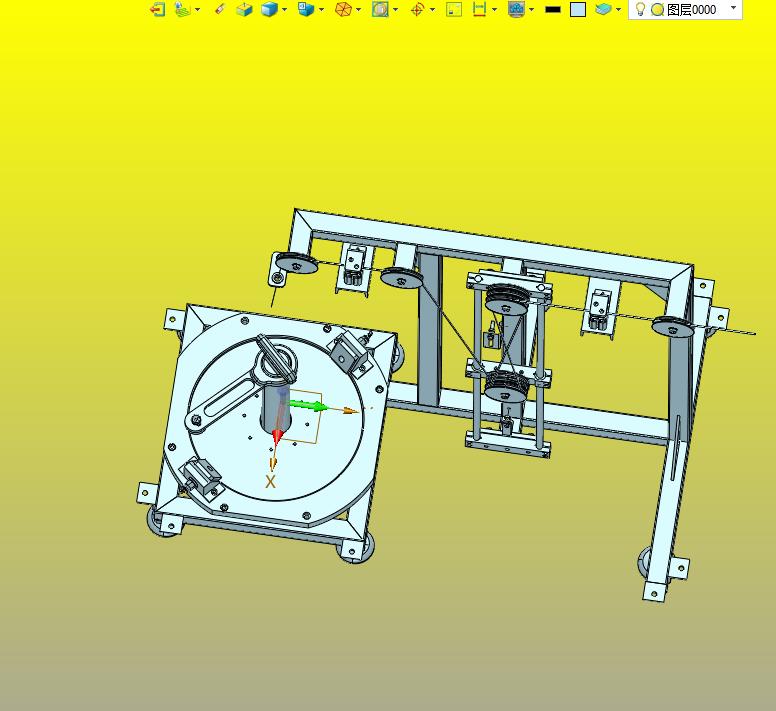Click the red arrow on the move handle
Screen dimensions: 776x711
[279, 436]
